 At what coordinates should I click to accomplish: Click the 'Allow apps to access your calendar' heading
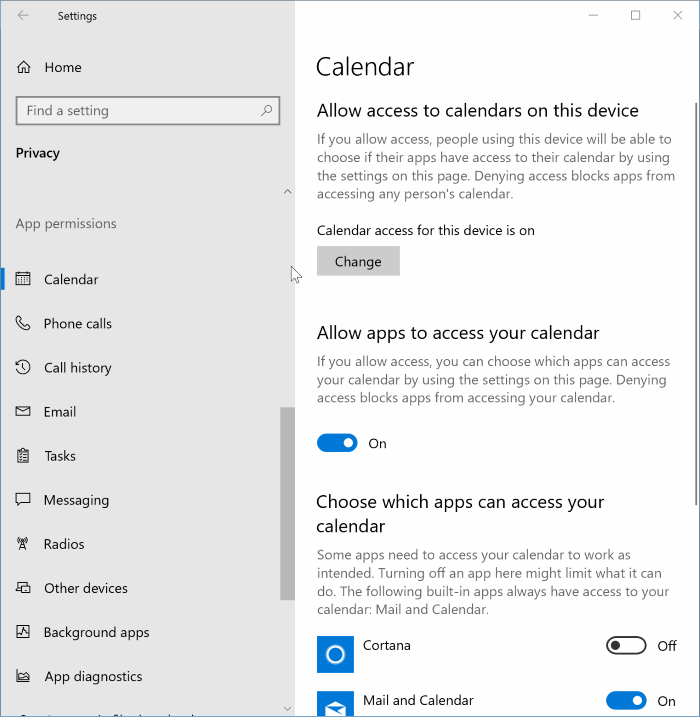(458, 333)
